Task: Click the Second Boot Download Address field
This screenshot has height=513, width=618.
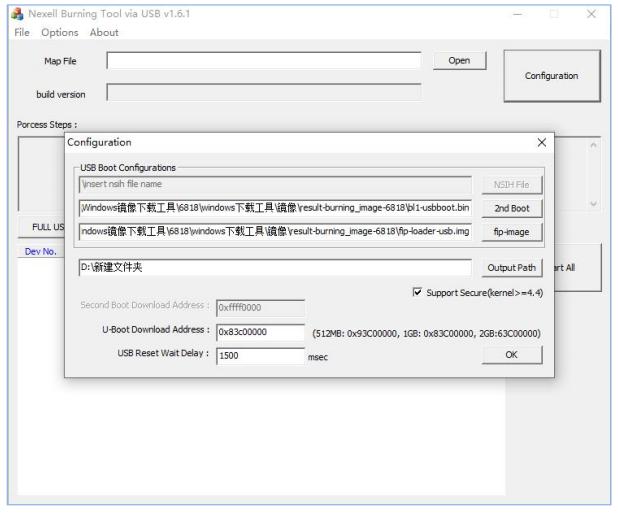Action: point(261,308)
